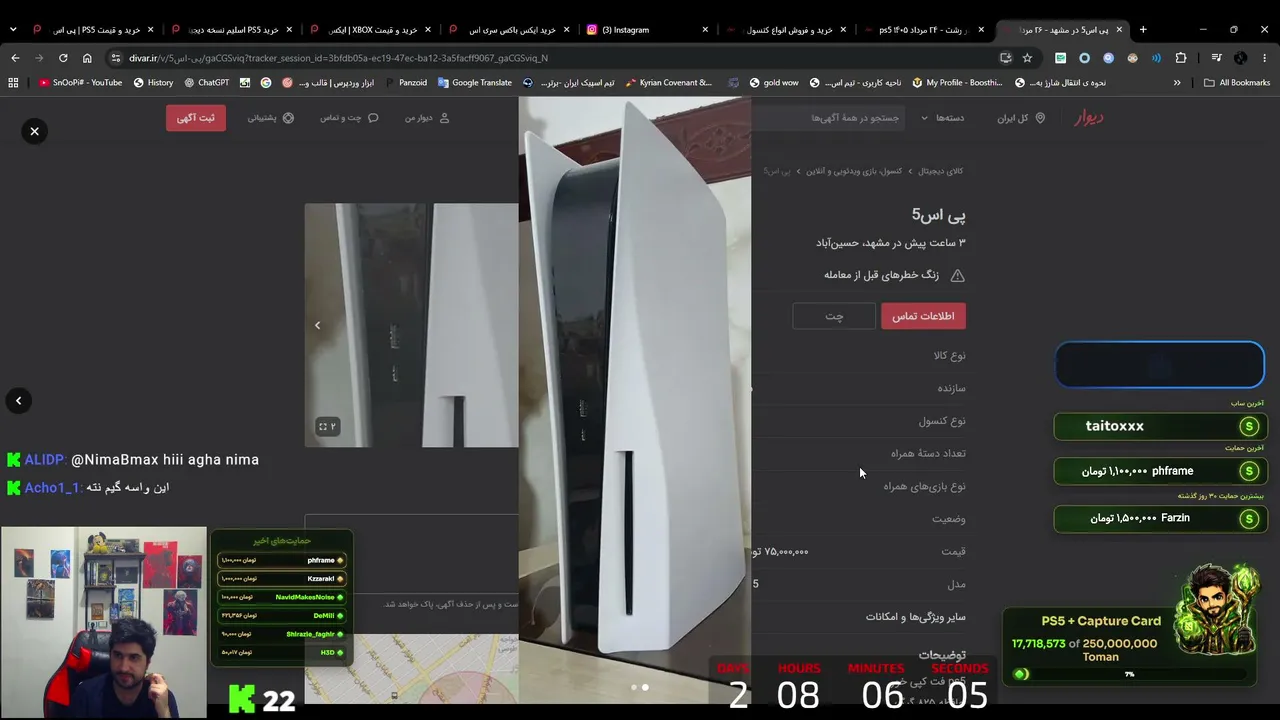Viewport: 1280px width, 720px height.
Task: Expand the Chrome tab search chevron
Action: [x=13, y=30]
